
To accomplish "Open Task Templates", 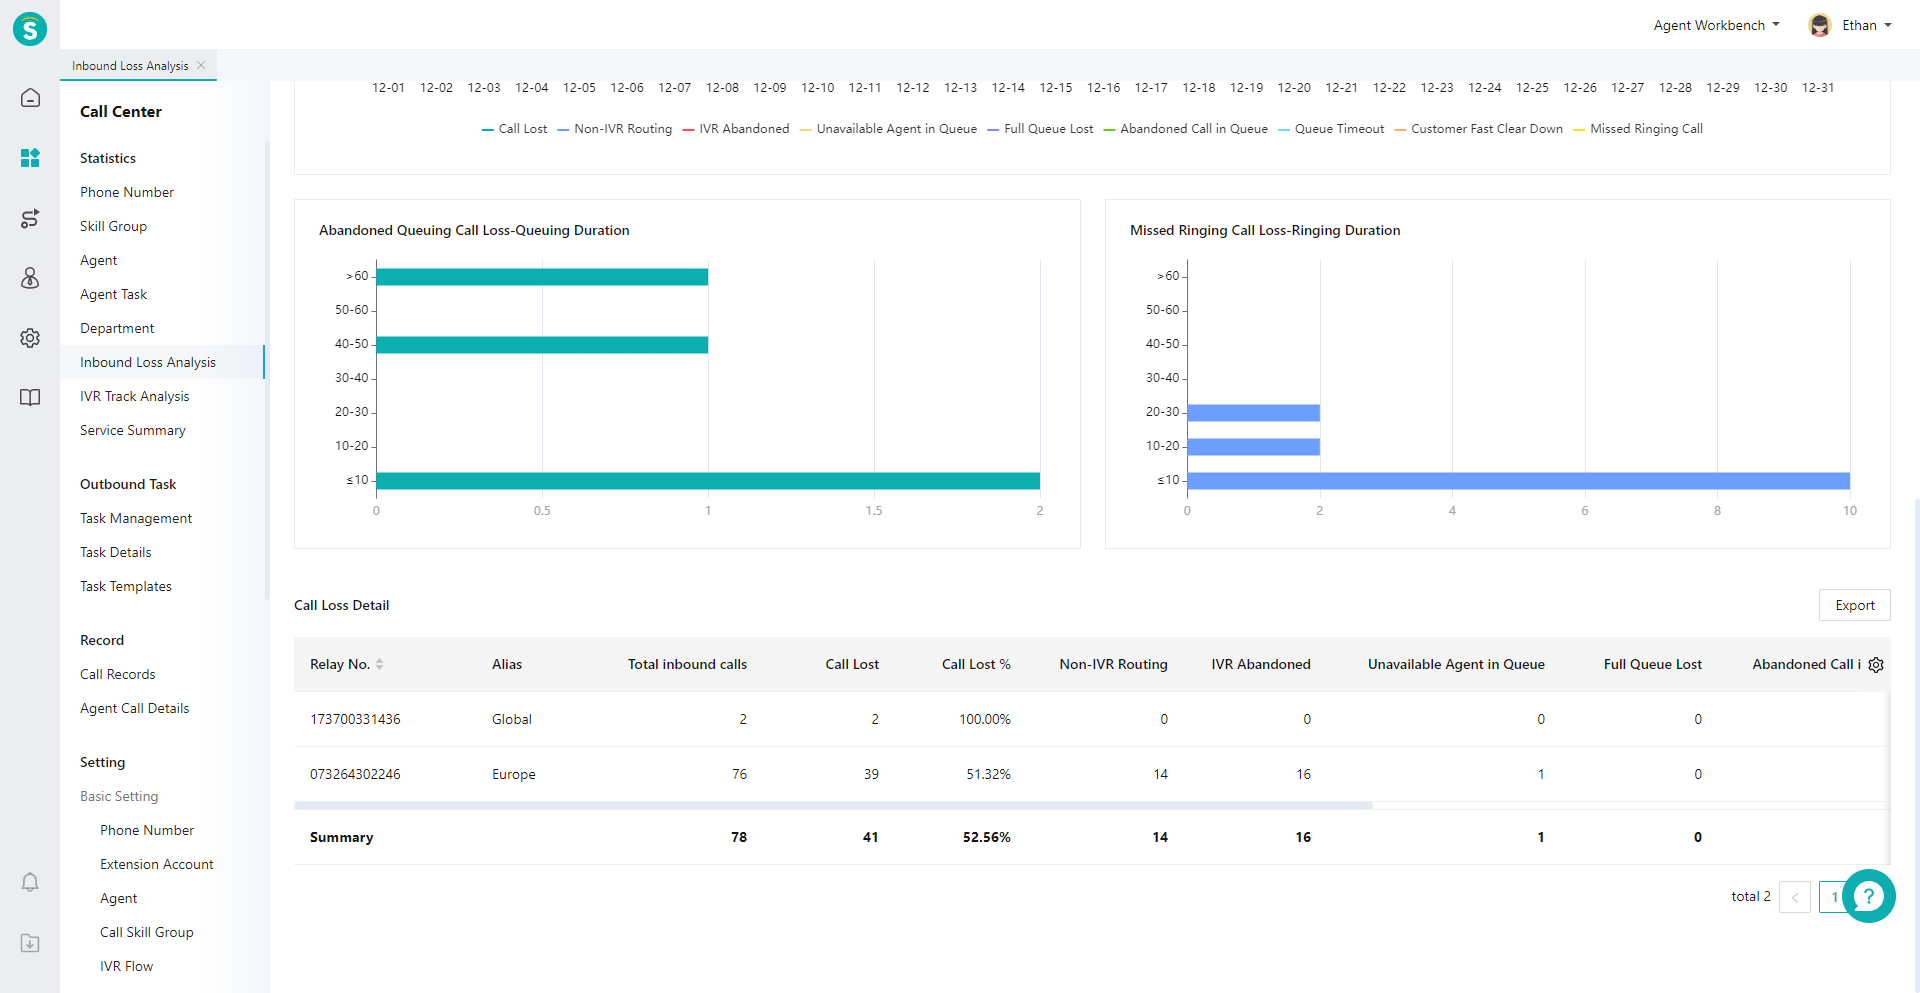I will 126,586.
